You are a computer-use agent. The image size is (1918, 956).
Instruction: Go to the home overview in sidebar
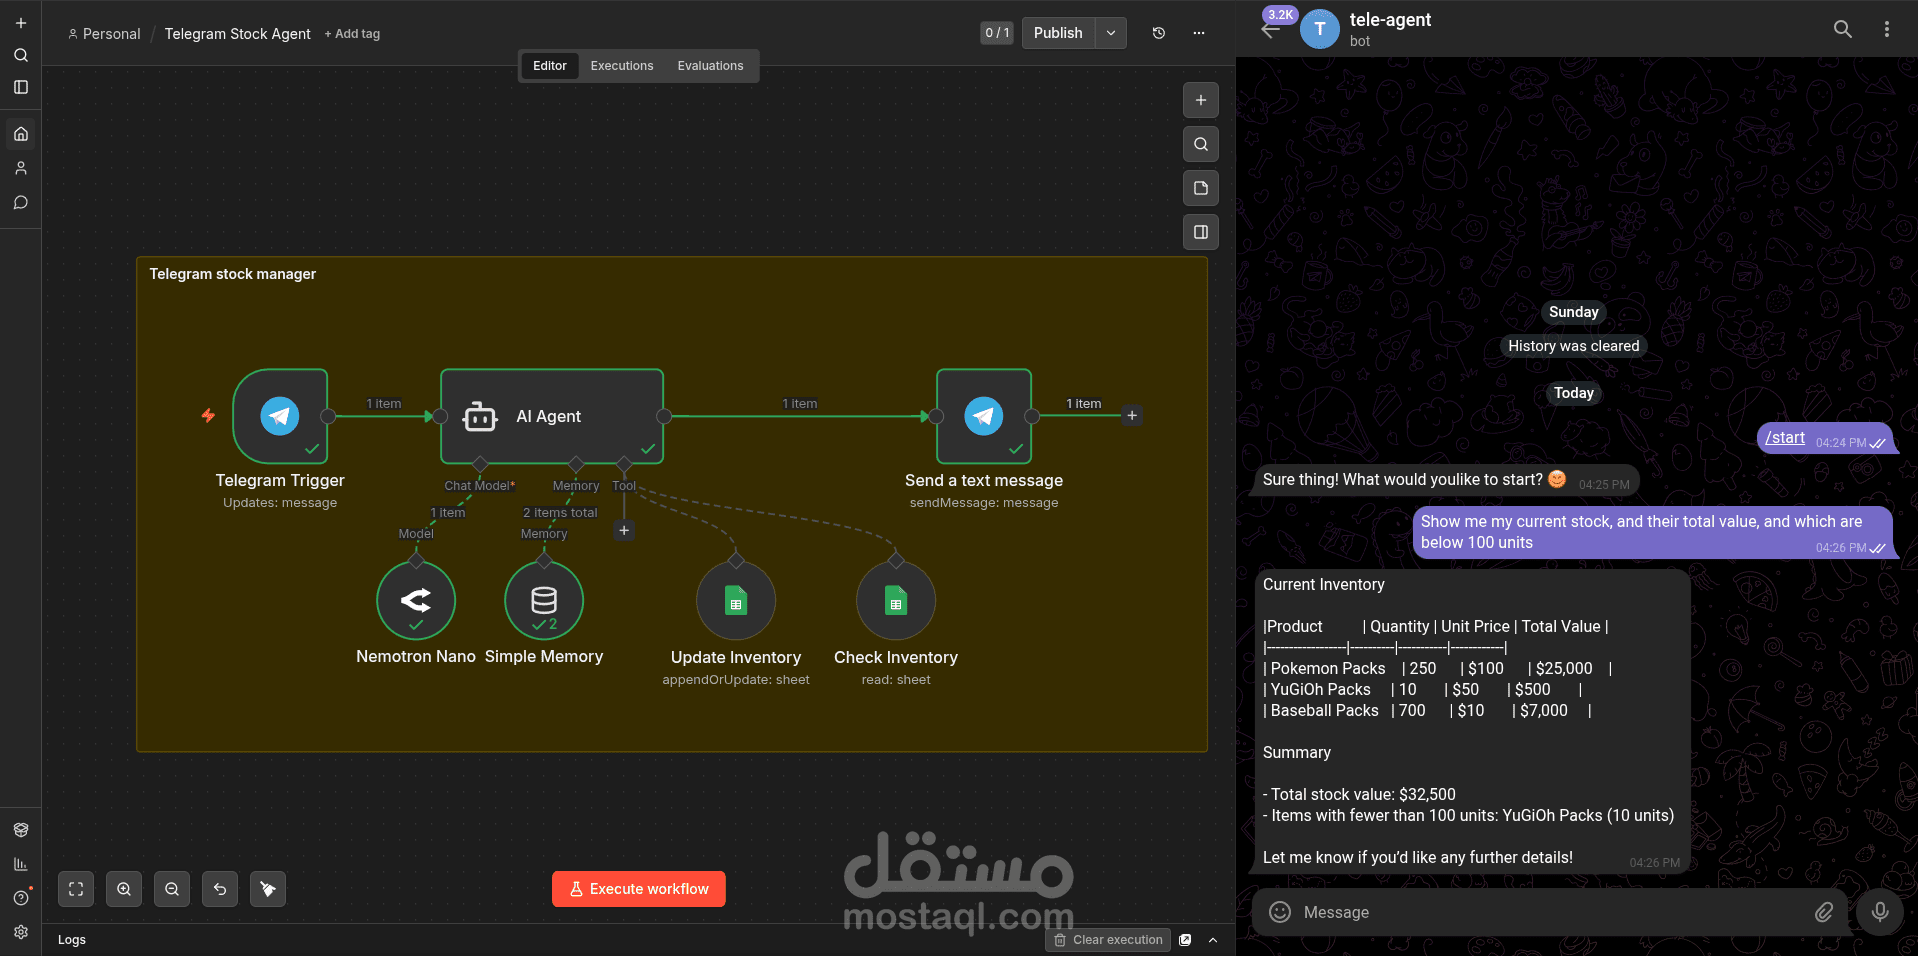21,134
